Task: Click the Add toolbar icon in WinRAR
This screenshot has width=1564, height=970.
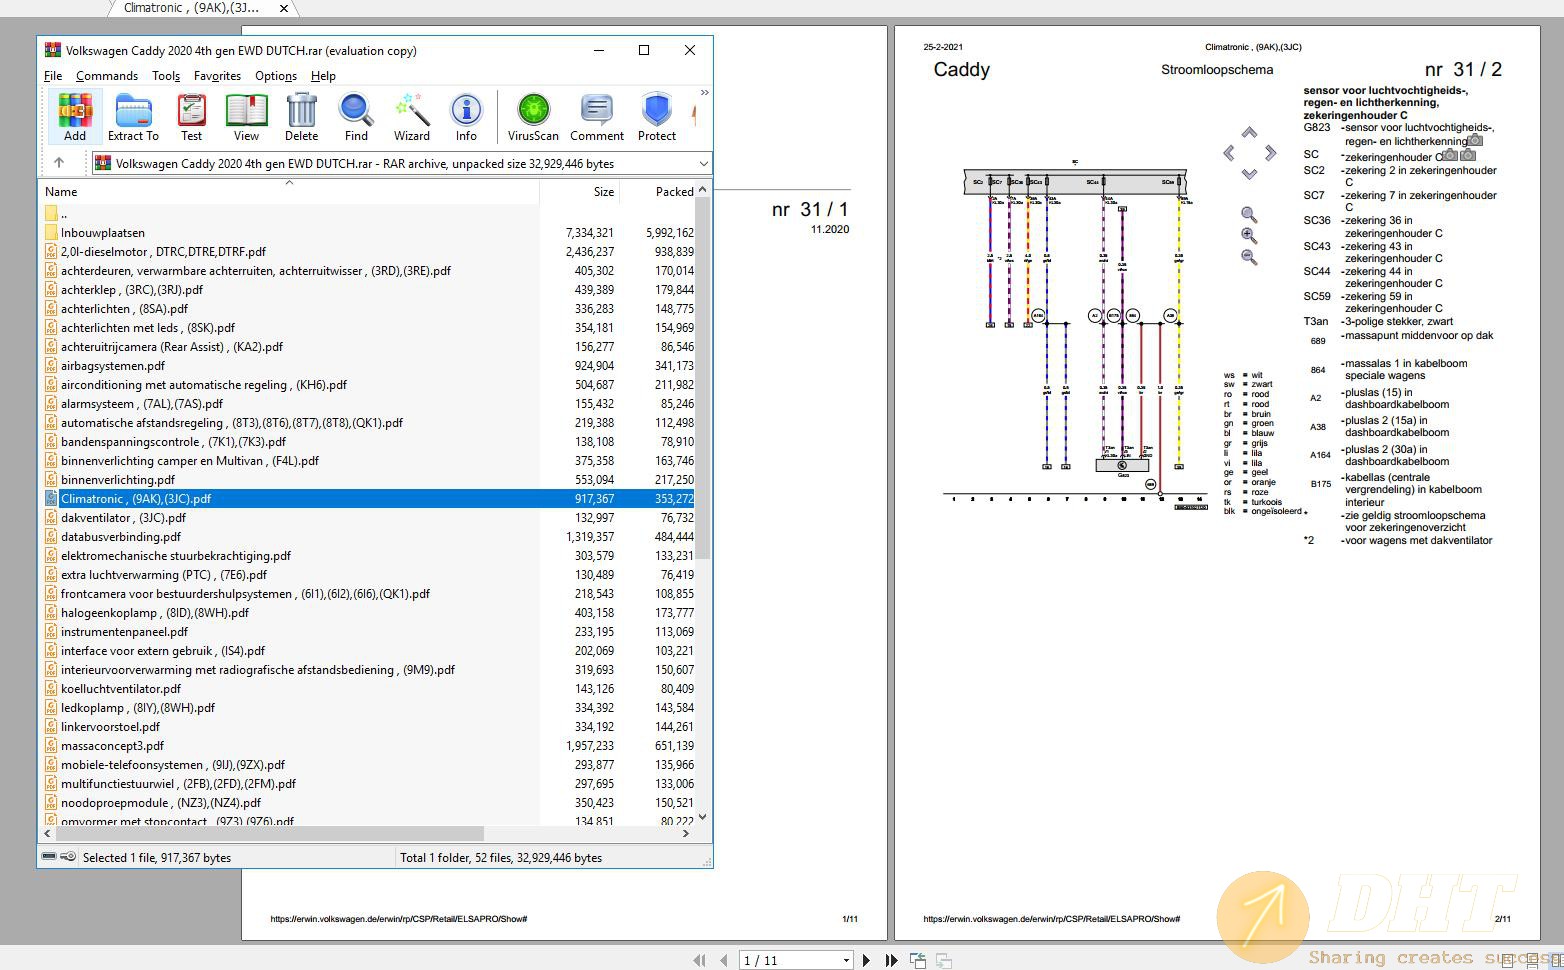Action: coord(75,116)
